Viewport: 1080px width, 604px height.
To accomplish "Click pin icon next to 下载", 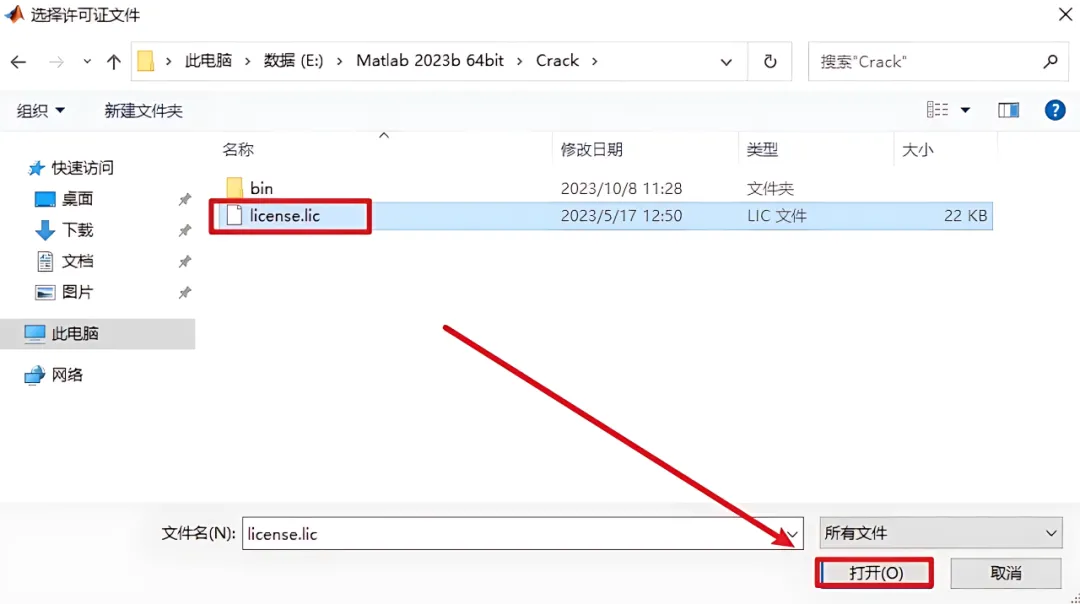I will tap(185, 231).
